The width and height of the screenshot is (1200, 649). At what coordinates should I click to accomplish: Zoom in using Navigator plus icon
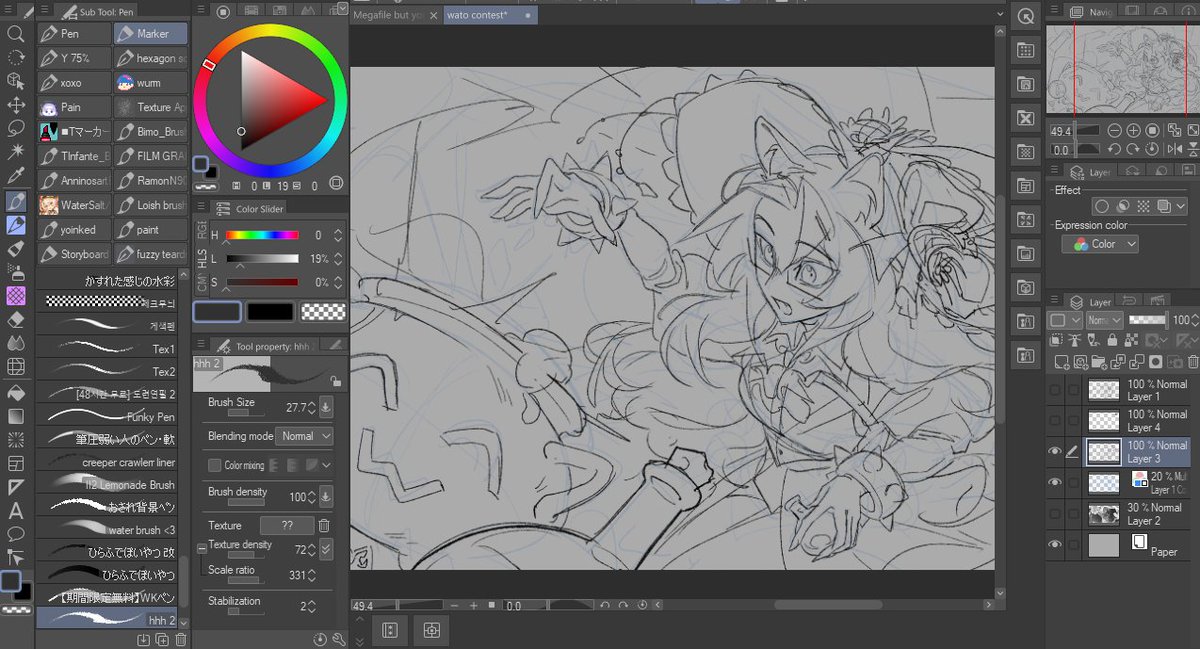[x=1132, y=131]
